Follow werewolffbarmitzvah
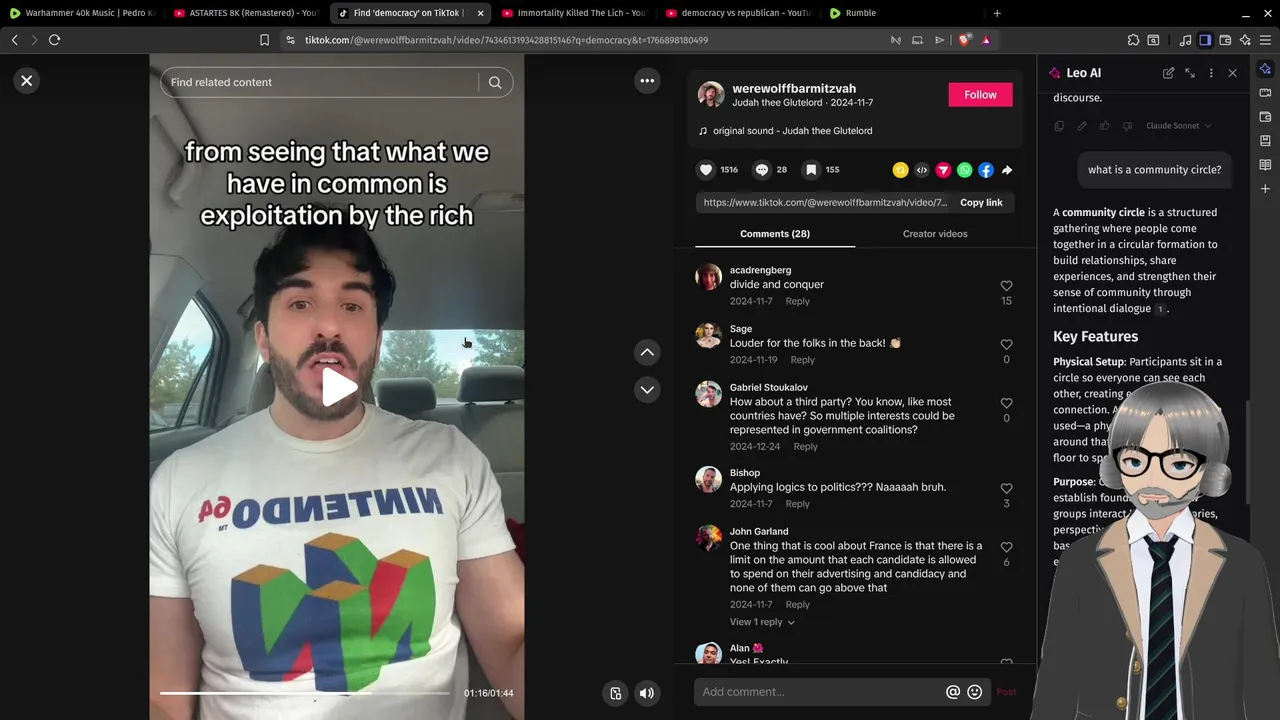1280x720 pixels. (980, 94)
